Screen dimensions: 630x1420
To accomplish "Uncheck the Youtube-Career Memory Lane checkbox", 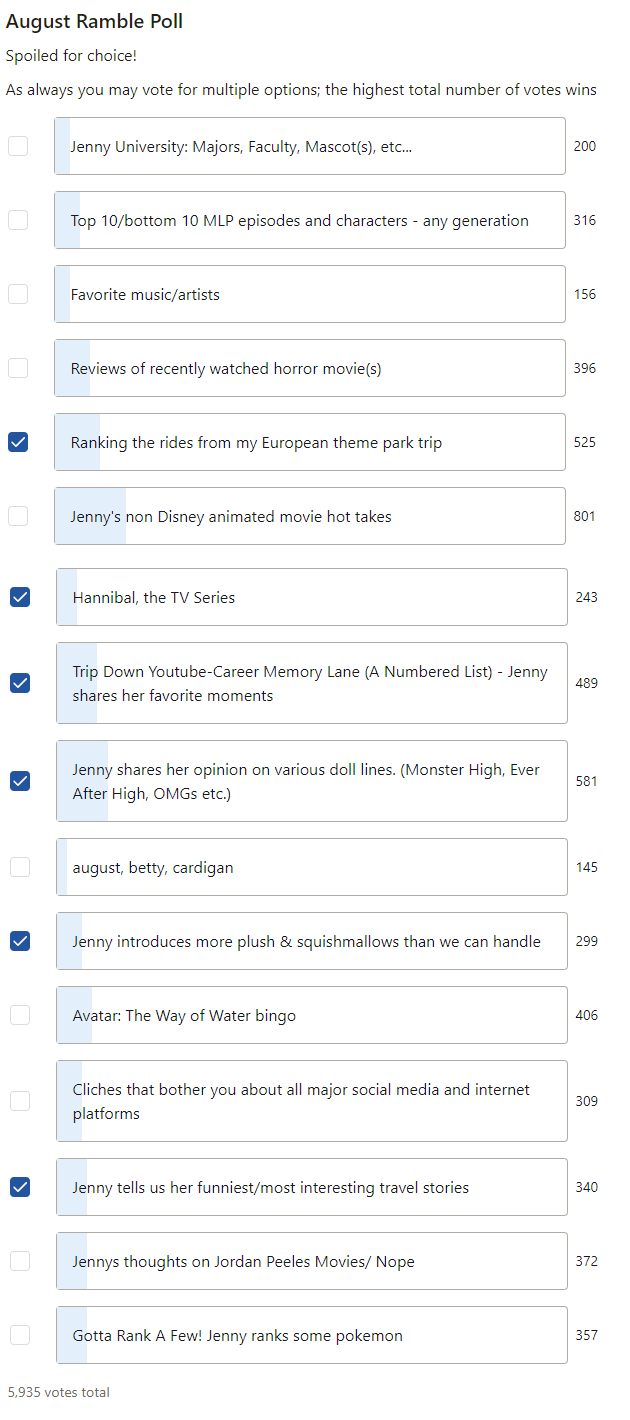I will pos(20,683).
